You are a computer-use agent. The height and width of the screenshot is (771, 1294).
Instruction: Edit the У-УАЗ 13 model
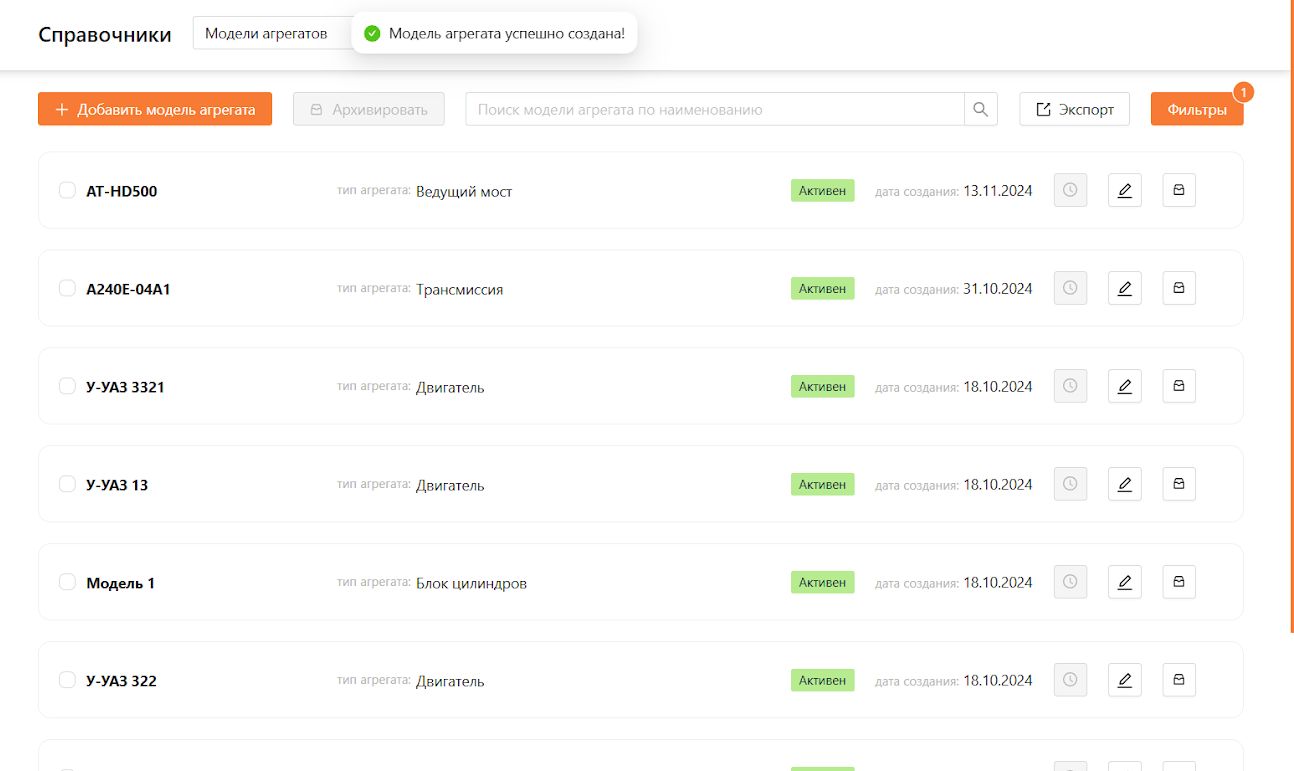pos(1125,484)
